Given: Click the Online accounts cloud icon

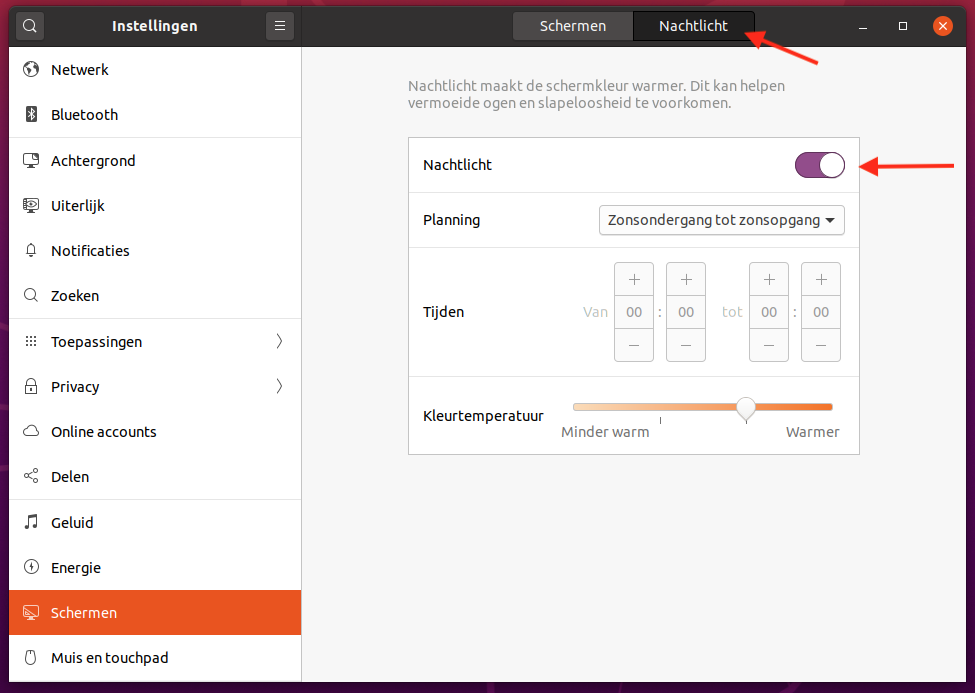Looking at the screenshot, I should [31, 432].
